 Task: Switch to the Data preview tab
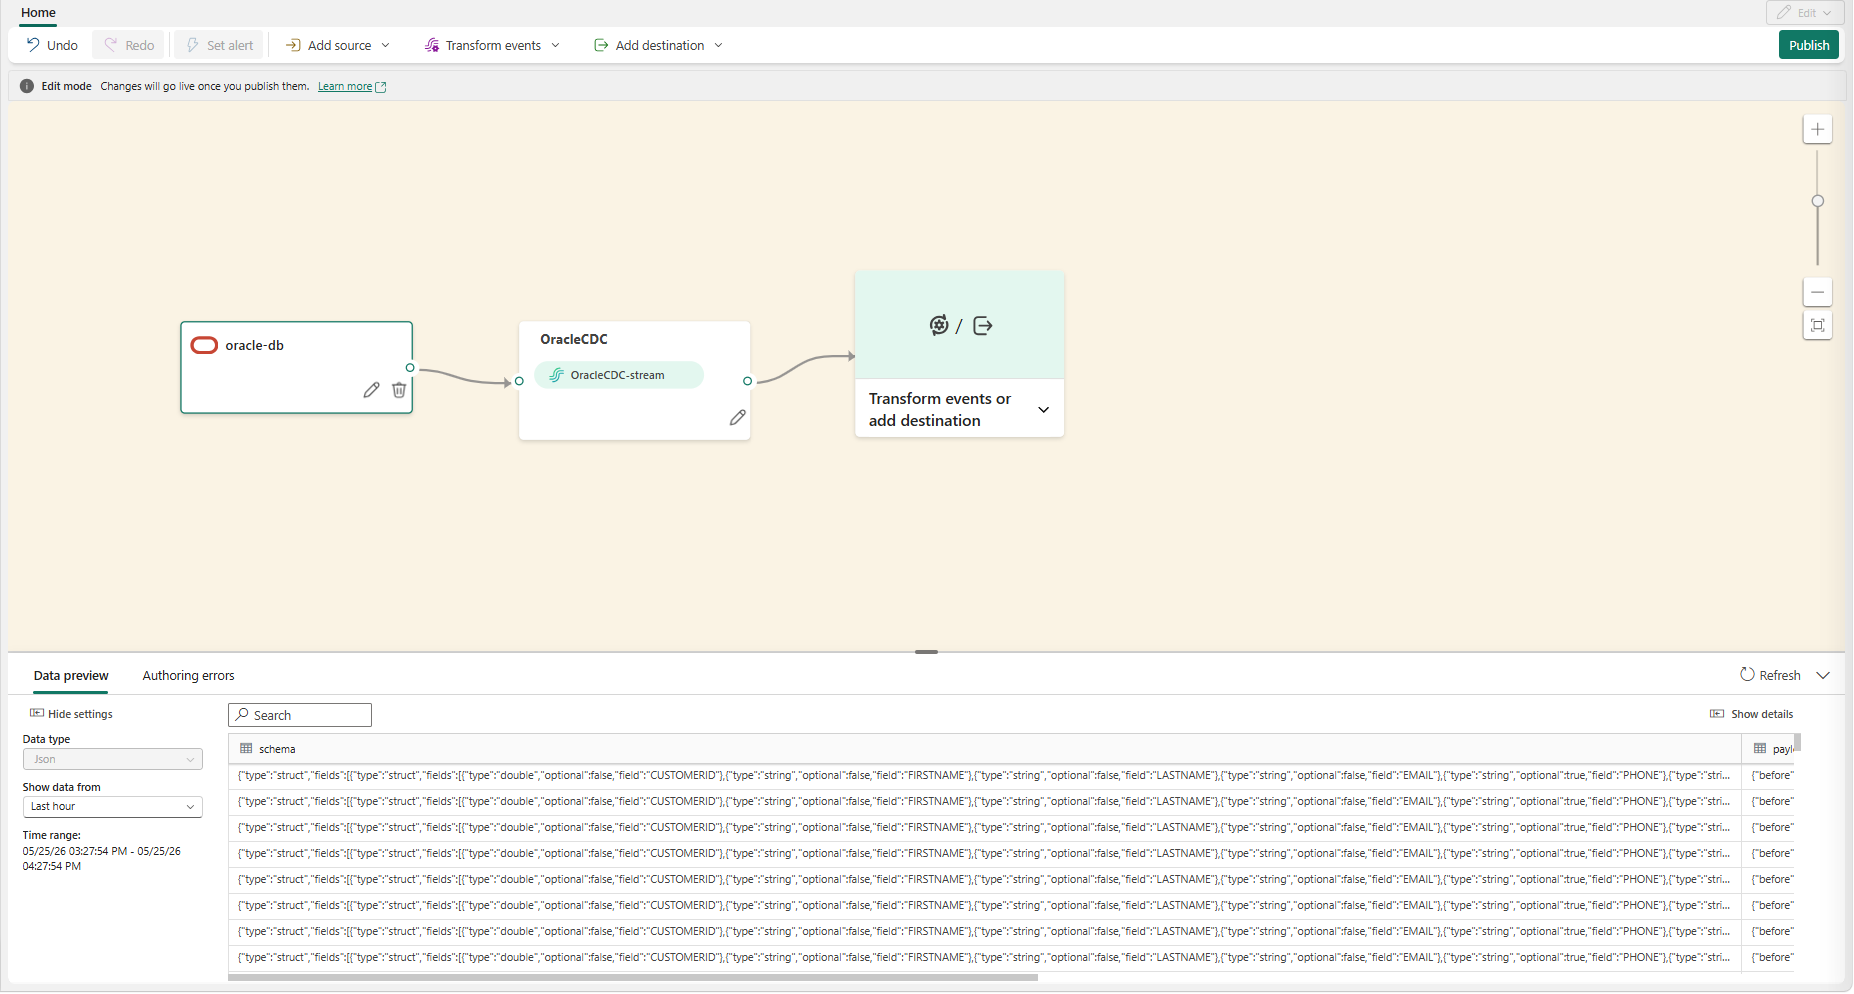point(71,676)
